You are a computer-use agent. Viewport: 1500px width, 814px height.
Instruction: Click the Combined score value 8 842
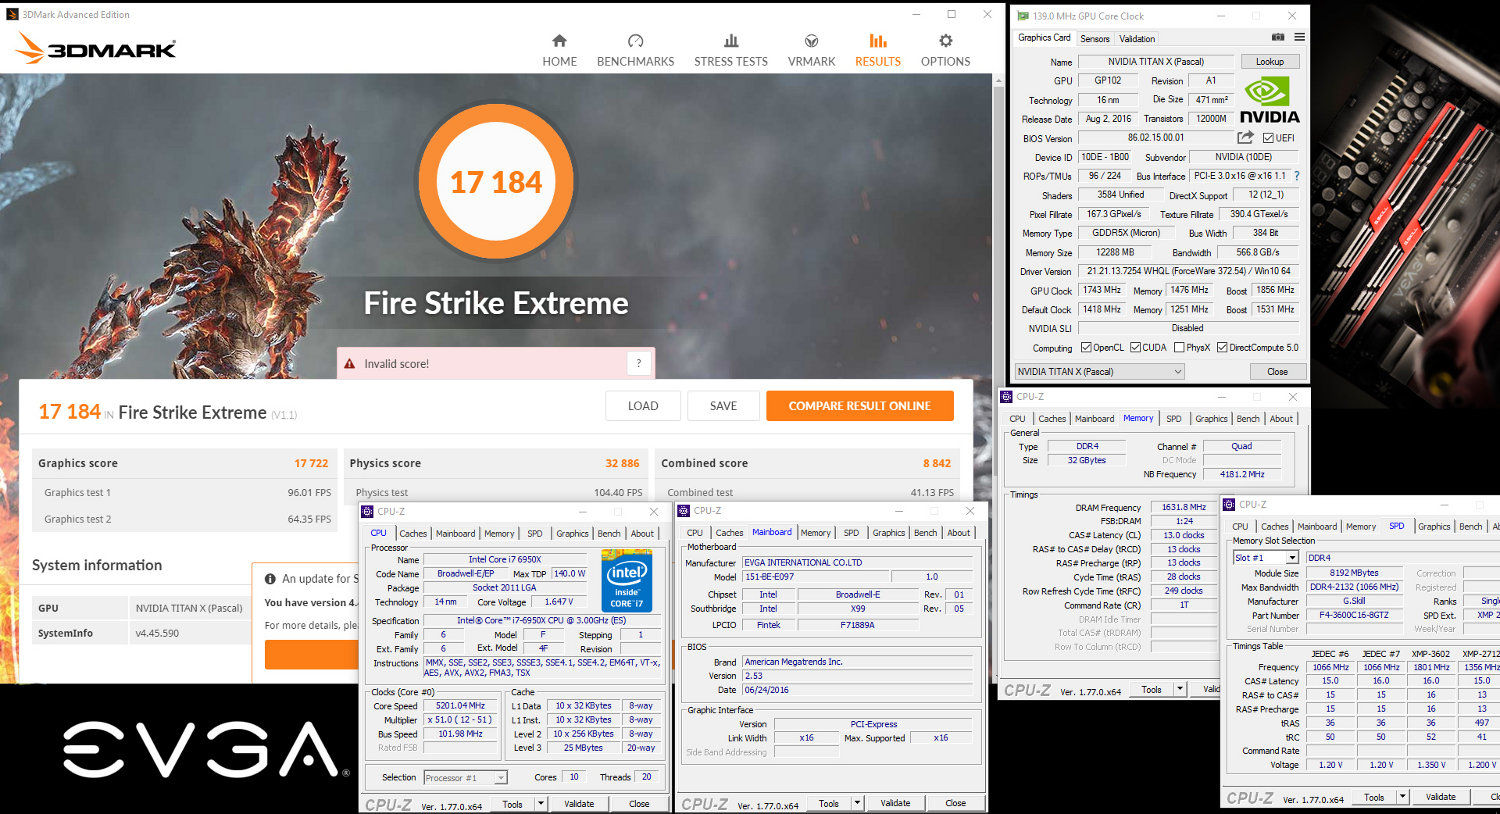pyautogui.click(x=937, y=463)
